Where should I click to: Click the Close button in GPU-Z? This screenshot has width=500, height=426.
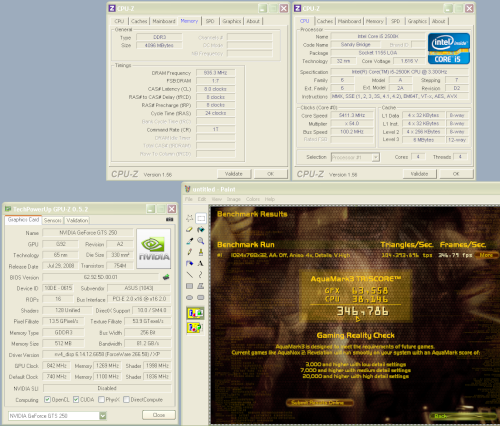159,415
